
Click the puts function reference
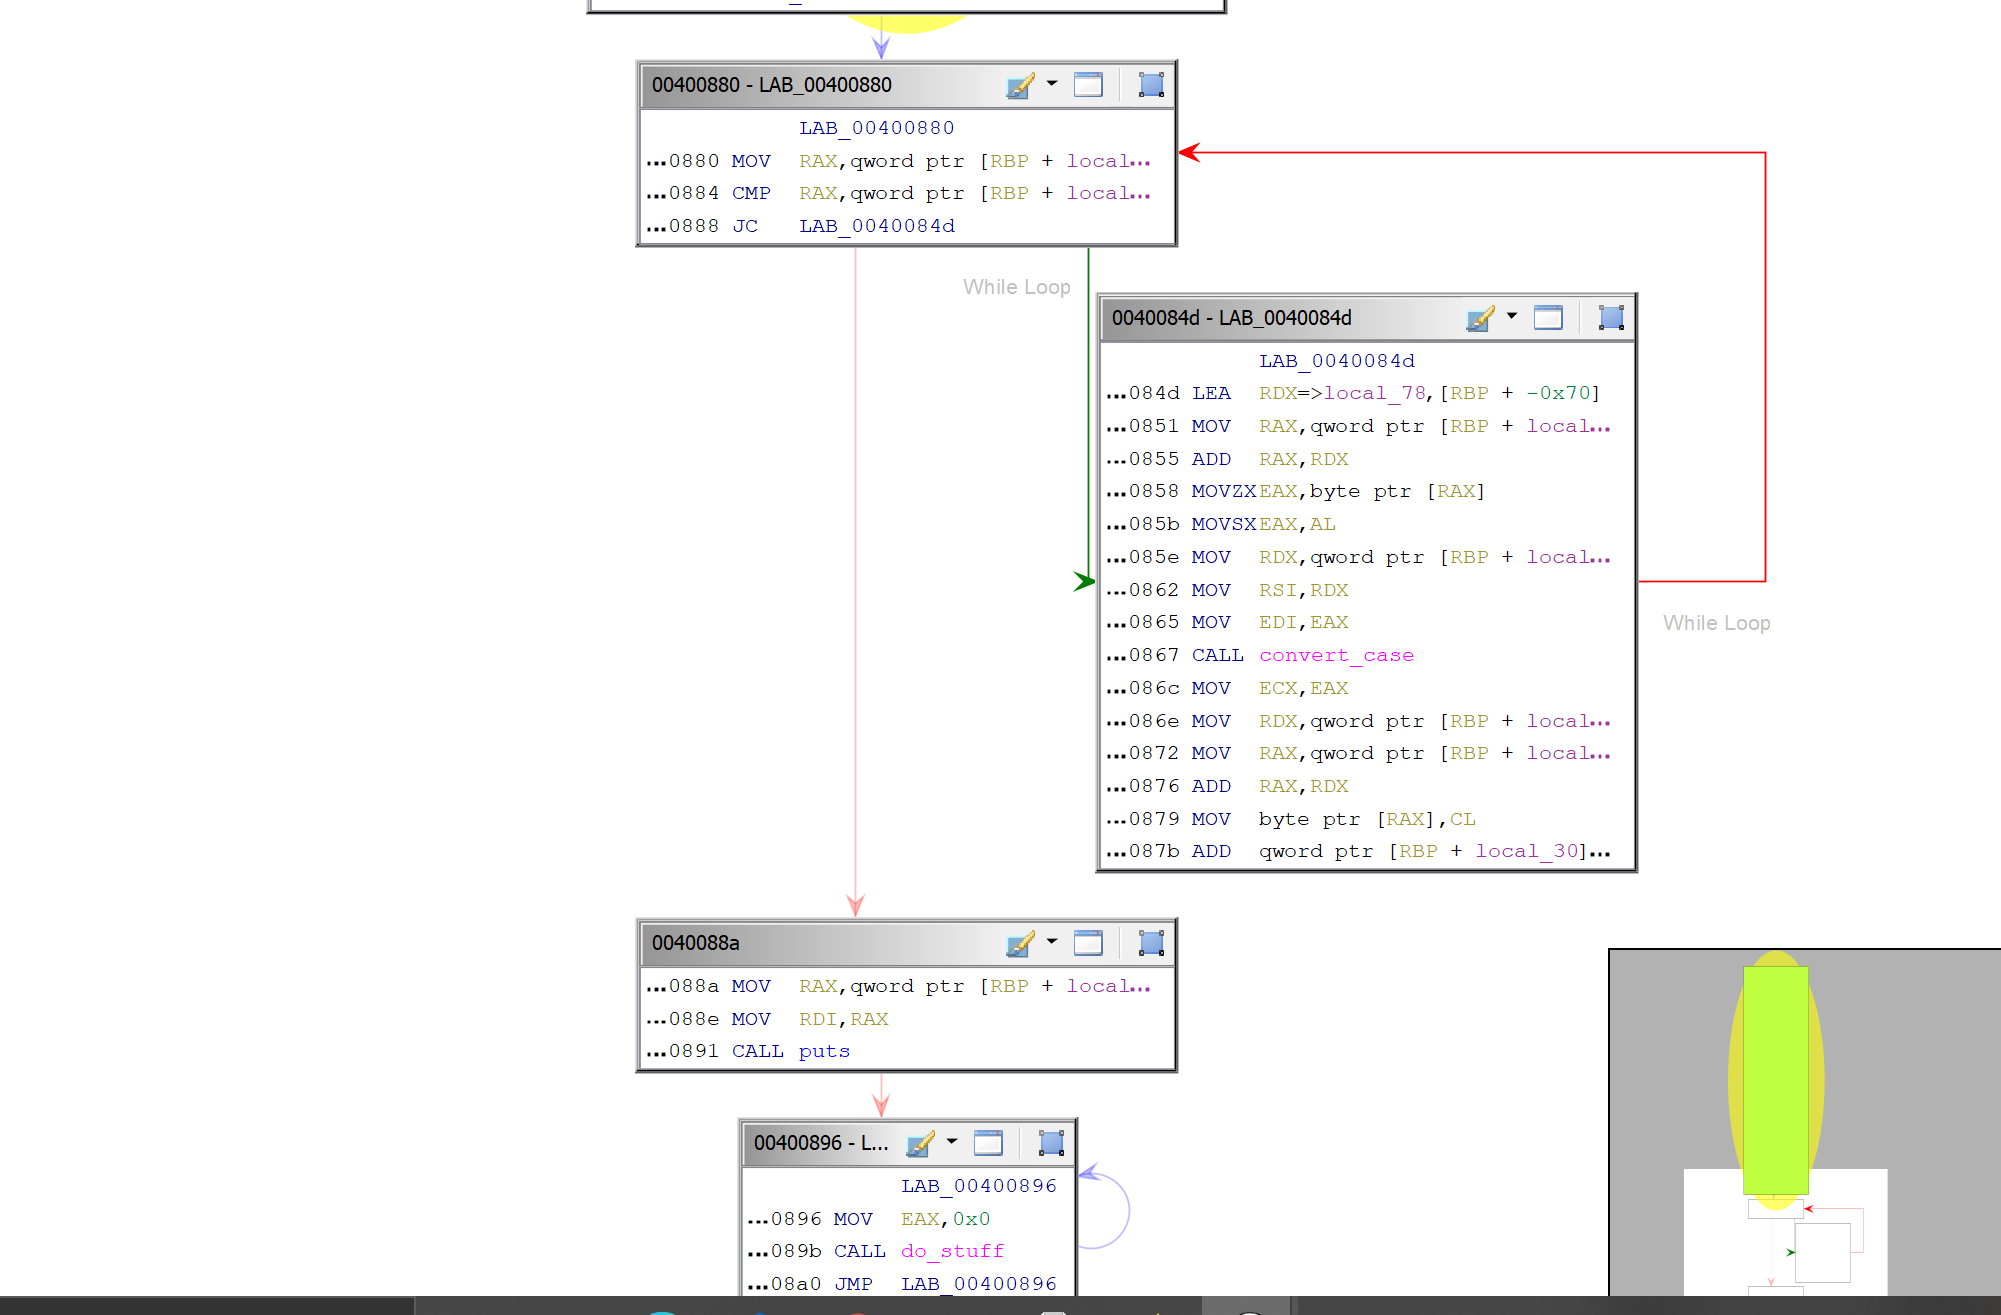click(824, 1051)
